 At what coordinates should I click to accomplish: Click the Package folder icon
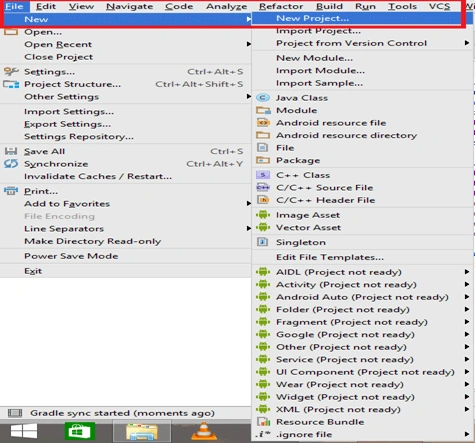(x=263, y=160)
